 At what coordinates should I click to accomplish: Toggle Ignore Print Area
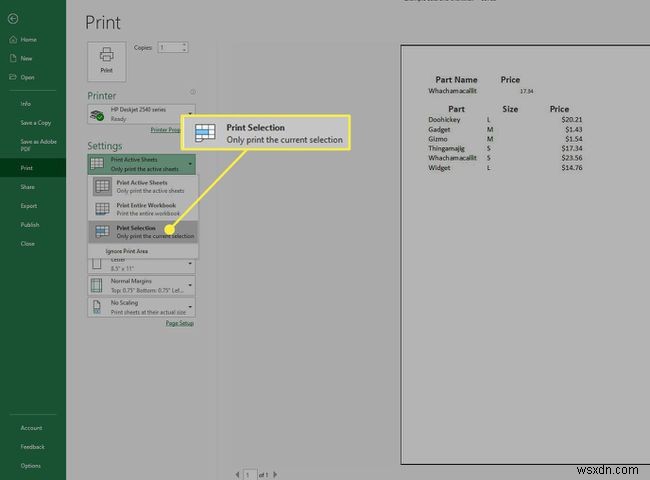click(x=126, y=251)
